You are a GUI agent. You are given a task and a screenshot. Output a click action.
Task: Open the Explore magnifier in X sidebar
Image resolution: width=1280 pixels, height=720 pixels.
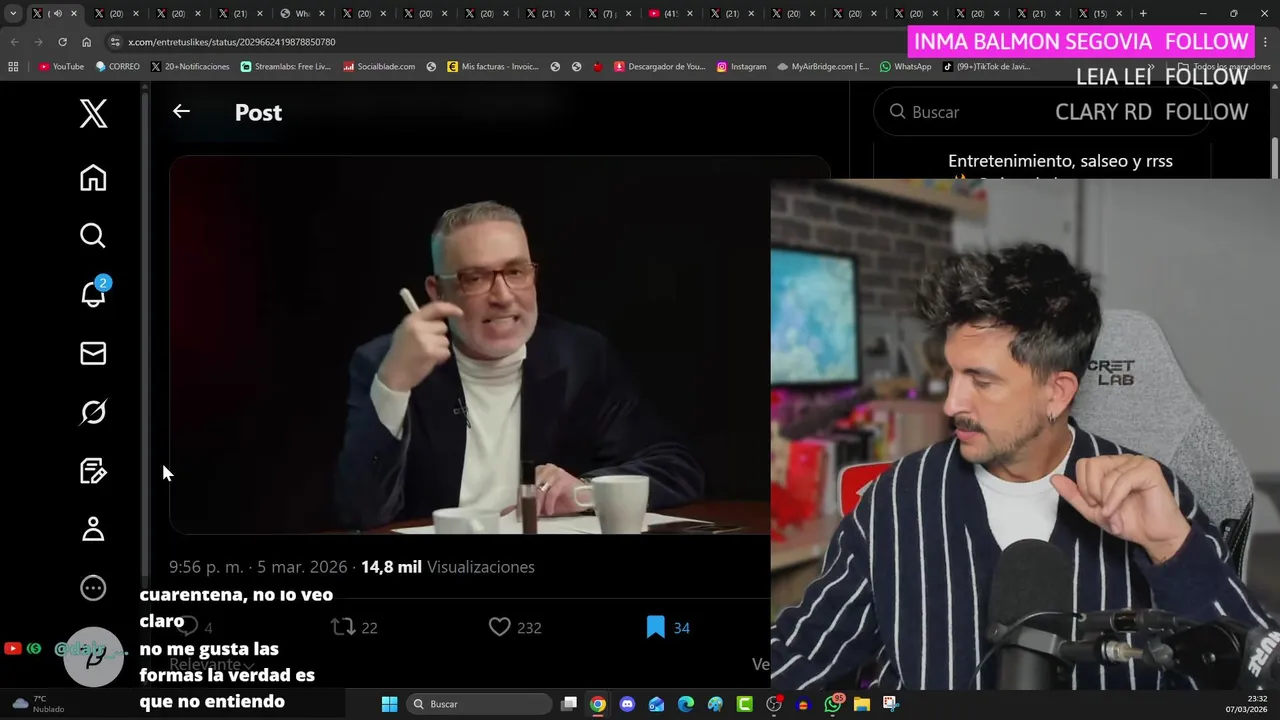[x=93, y=236]
